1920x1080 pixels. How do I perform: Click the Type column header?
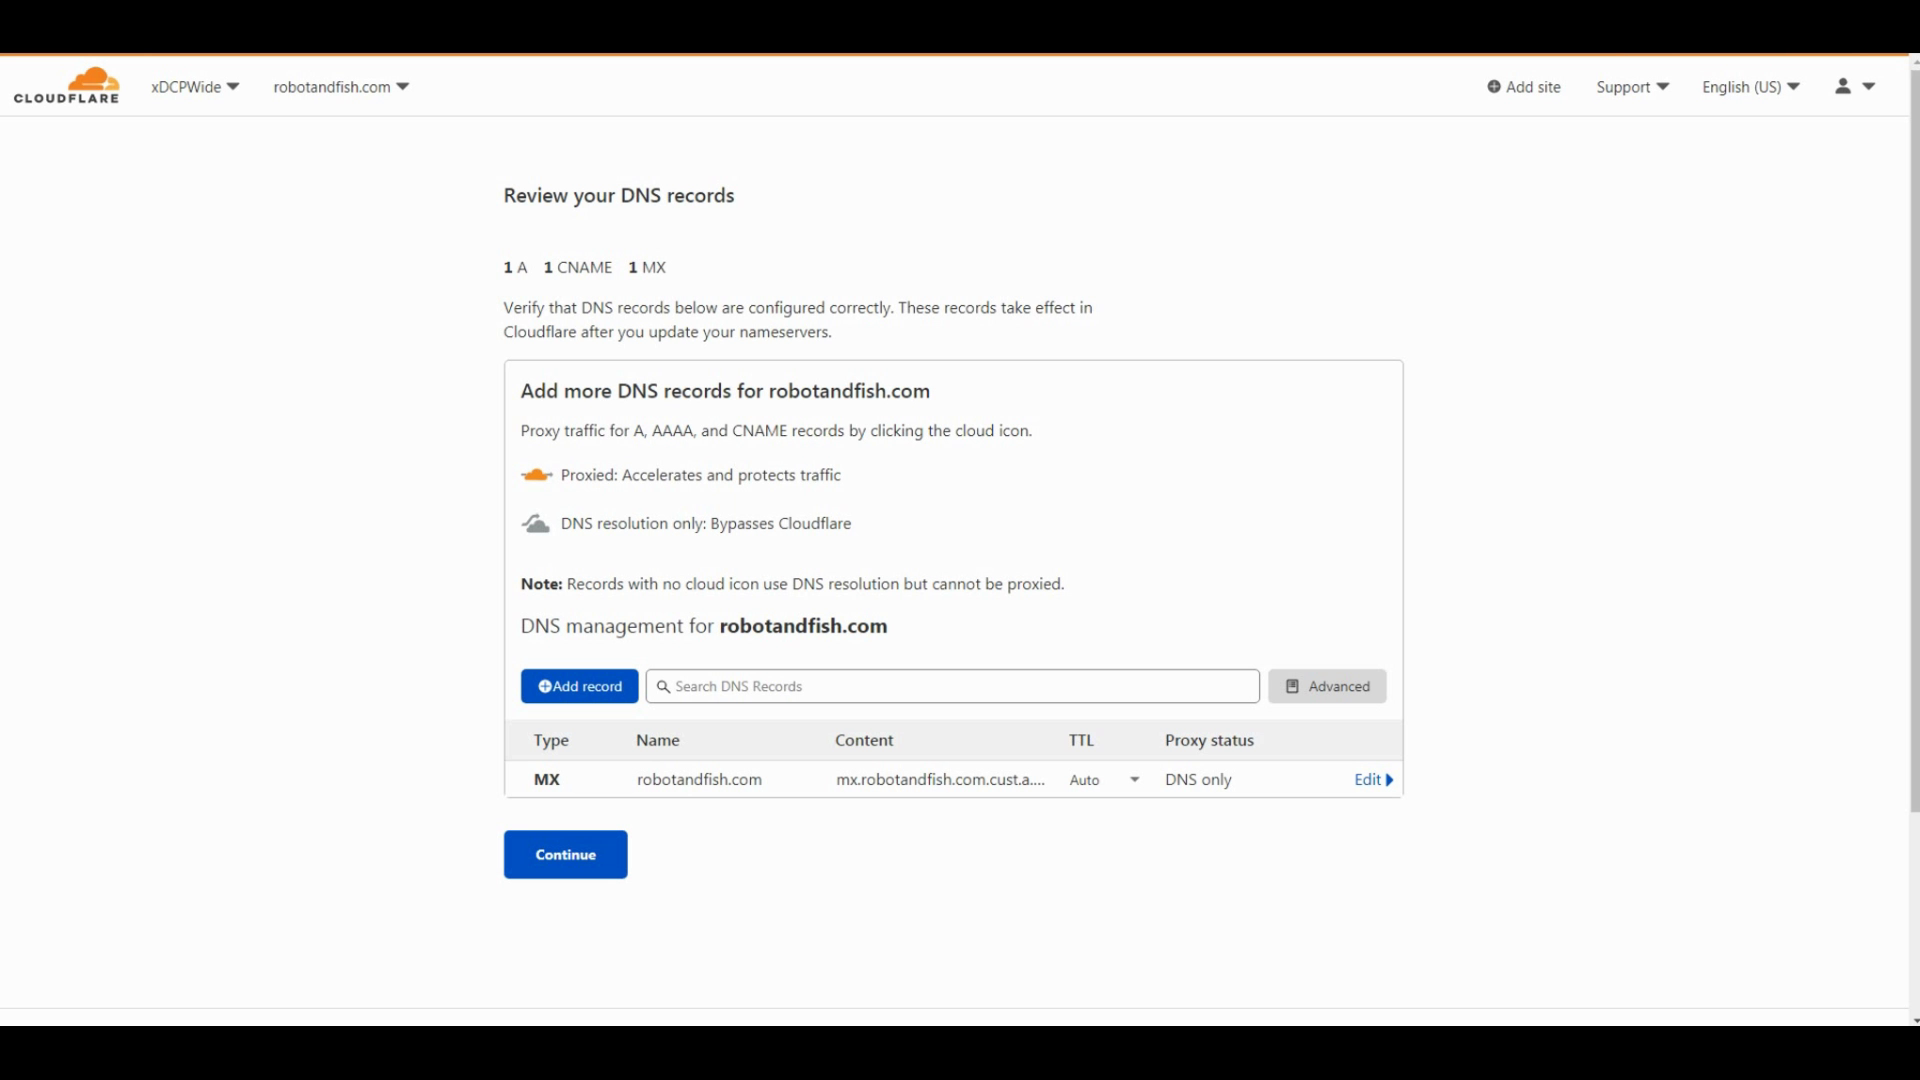(551, 741)
